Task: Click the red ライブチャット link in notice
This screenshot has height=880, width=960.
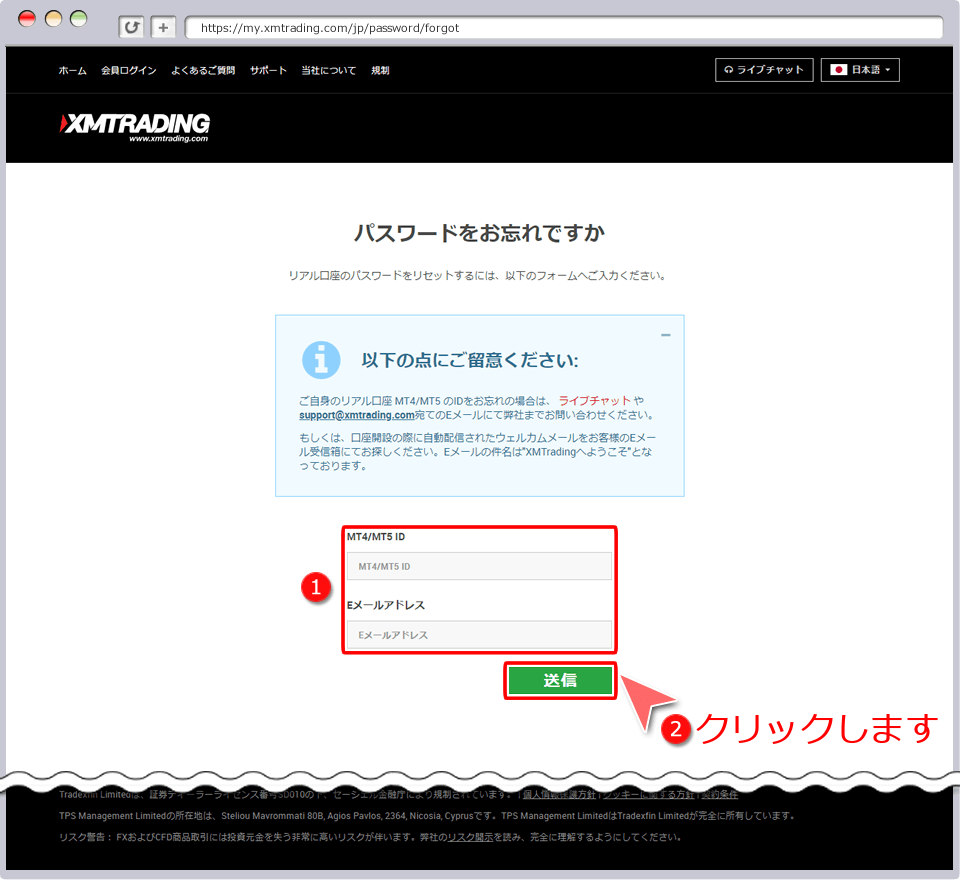Action: pos(594,401)
